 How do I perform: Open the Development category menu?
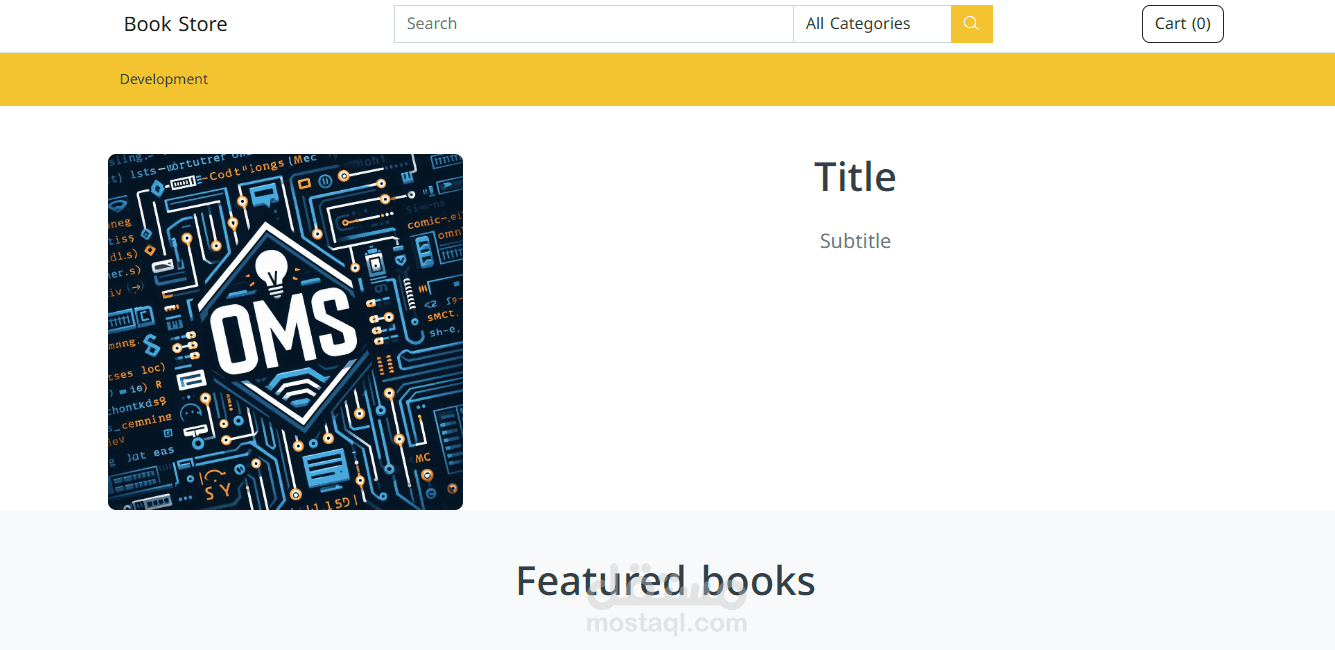164,79
